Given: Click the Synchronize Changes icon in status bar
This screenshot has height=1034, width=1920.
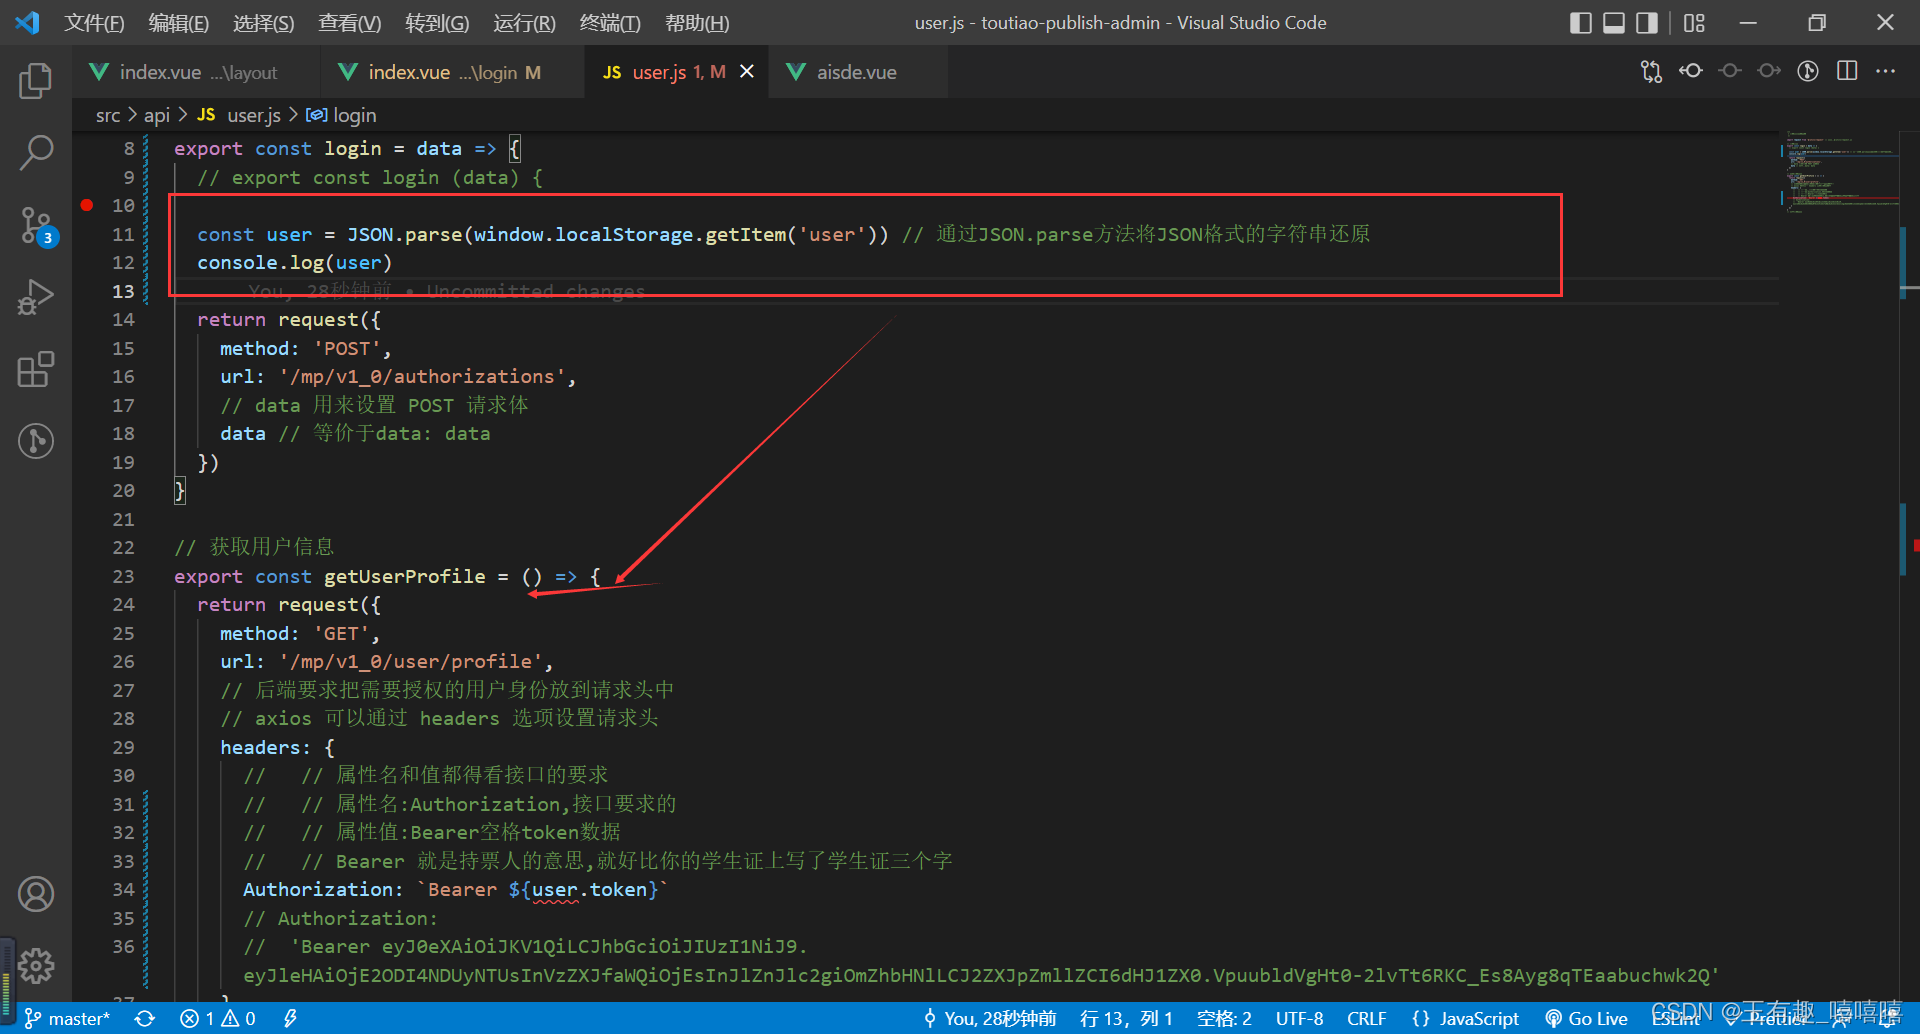Looking at the screenshot, I should coord(145,1018).
